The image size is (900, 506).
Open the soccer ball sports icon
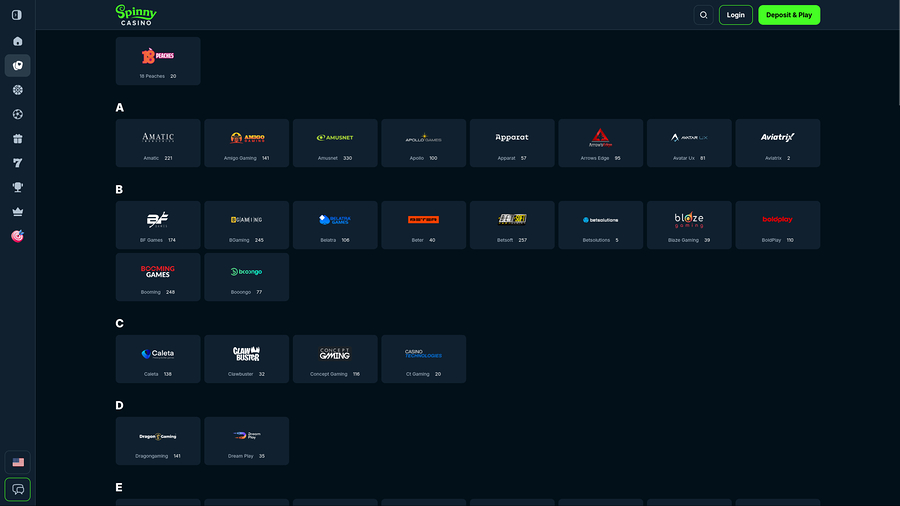18,114
